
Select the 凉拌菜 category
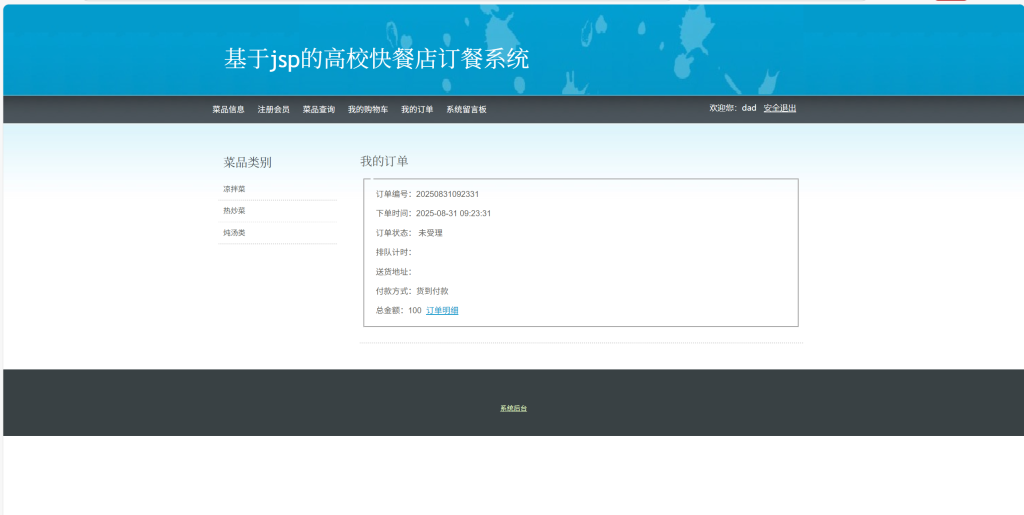tap(234, 189)
